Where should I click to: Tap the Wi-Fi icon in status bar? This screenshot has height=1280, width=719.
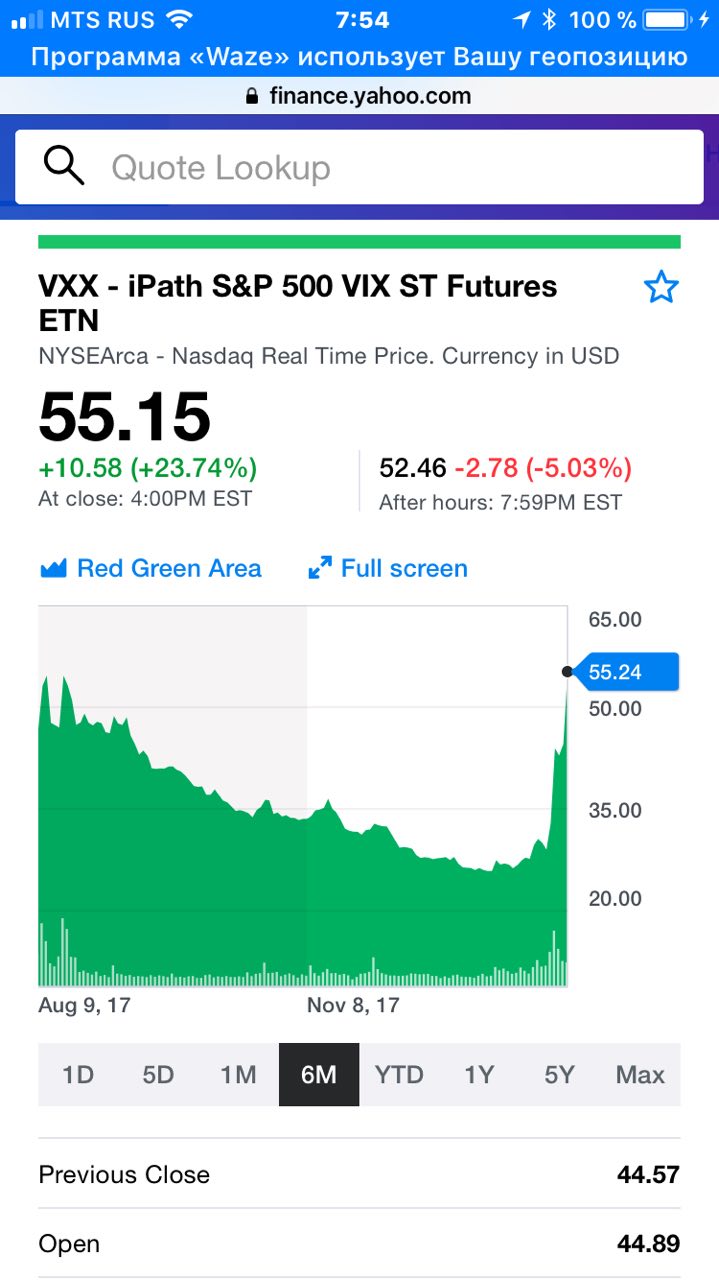(180, 20)
